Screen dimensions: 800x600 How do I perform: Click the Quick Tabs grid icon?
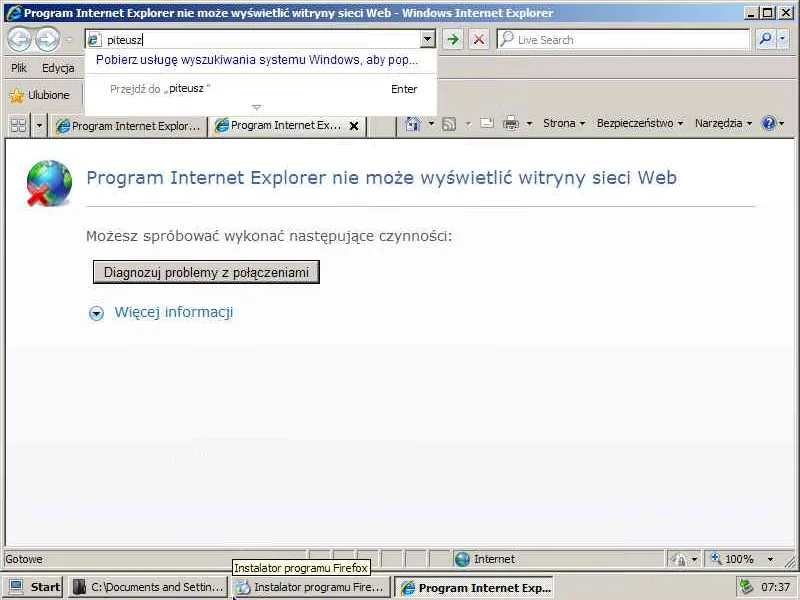coord(19,125)
